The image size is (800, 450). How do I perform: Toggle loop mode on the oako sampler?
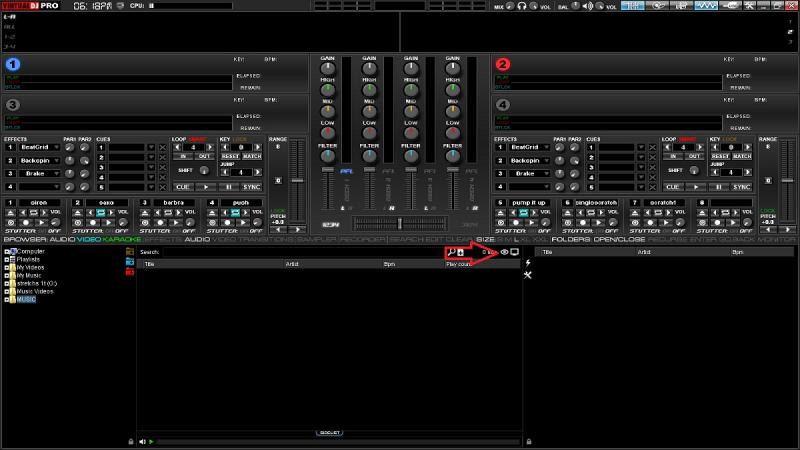pos(100,212)
